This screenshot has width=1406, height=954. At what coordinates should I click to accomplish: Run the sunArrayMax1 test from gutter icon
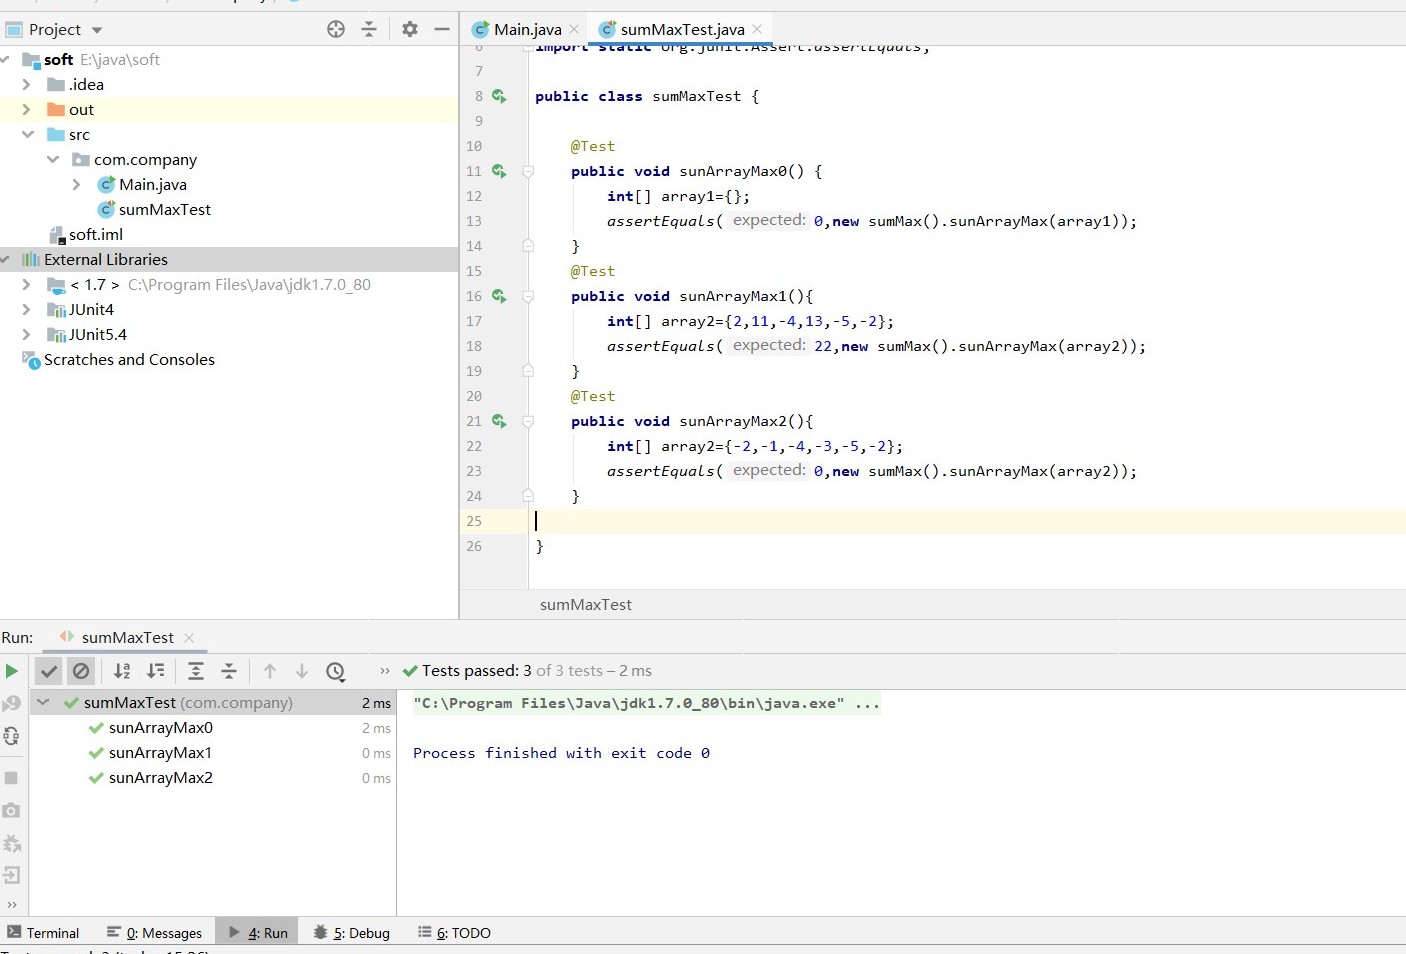(499, 296)
